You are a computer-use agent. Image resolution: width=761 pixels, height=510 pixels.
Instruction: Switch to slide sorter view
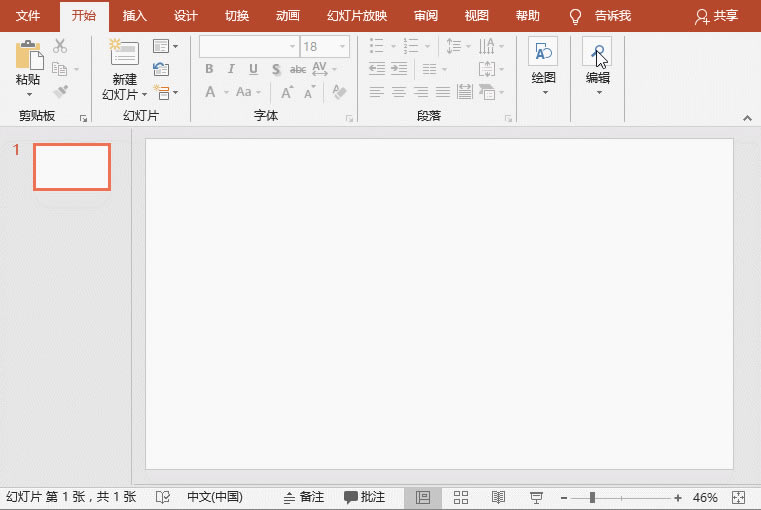461,497
